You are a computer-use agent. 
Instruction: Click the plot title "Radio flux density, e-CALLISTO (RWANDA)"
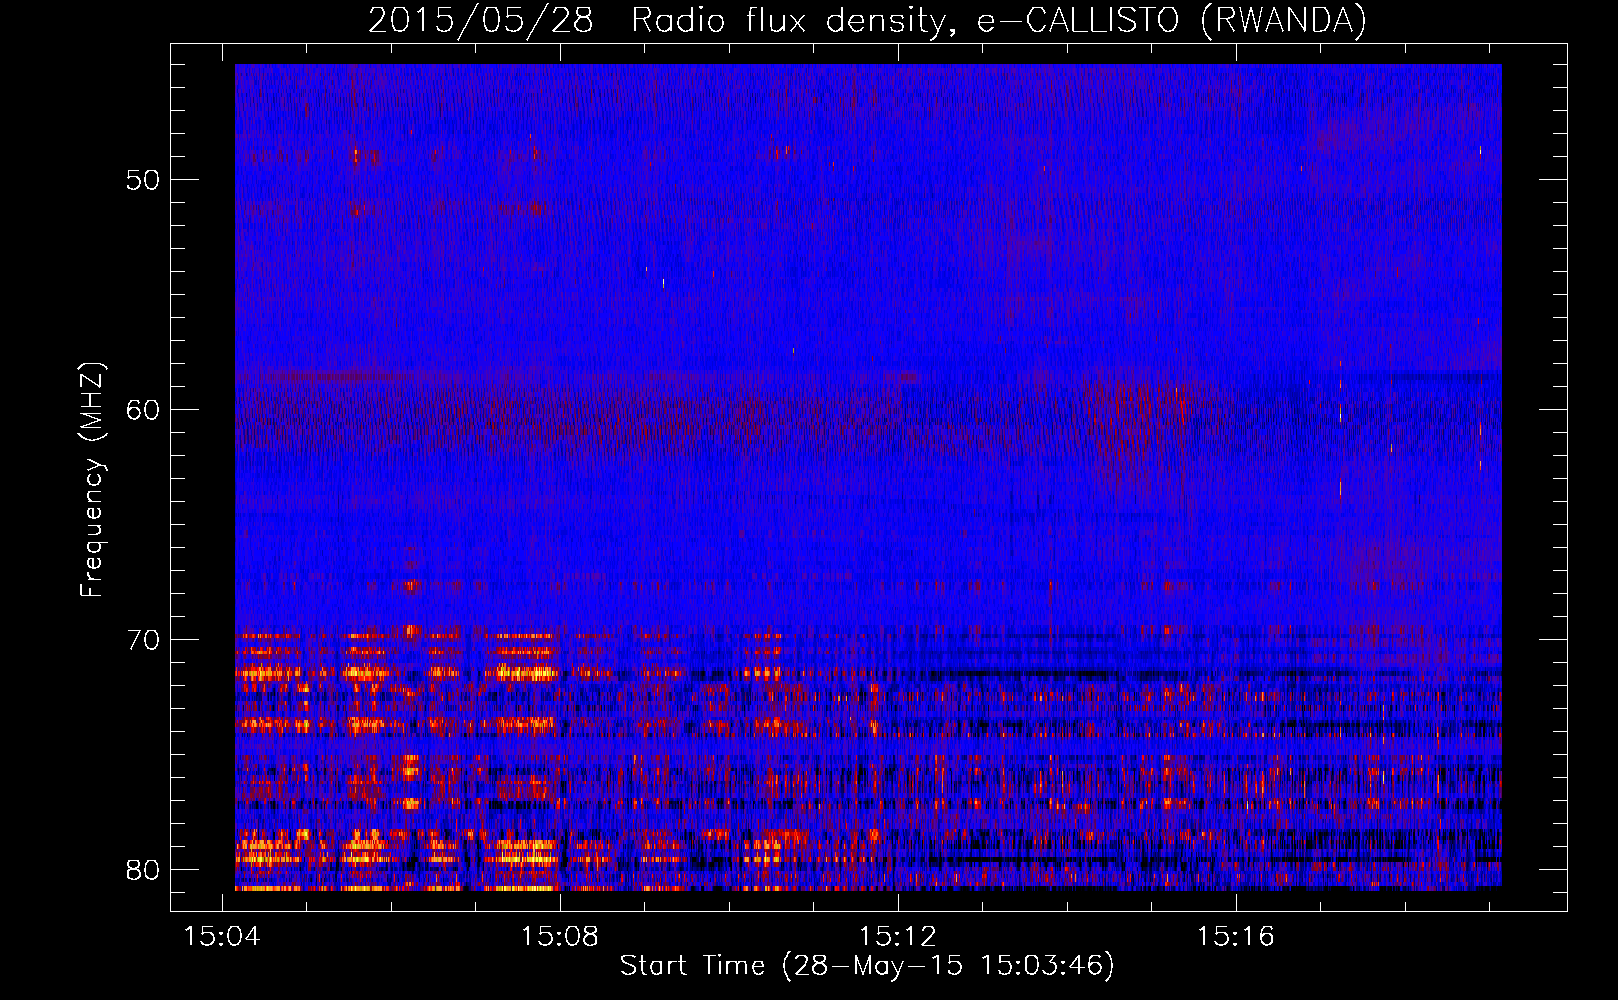(x=999, y=21)
